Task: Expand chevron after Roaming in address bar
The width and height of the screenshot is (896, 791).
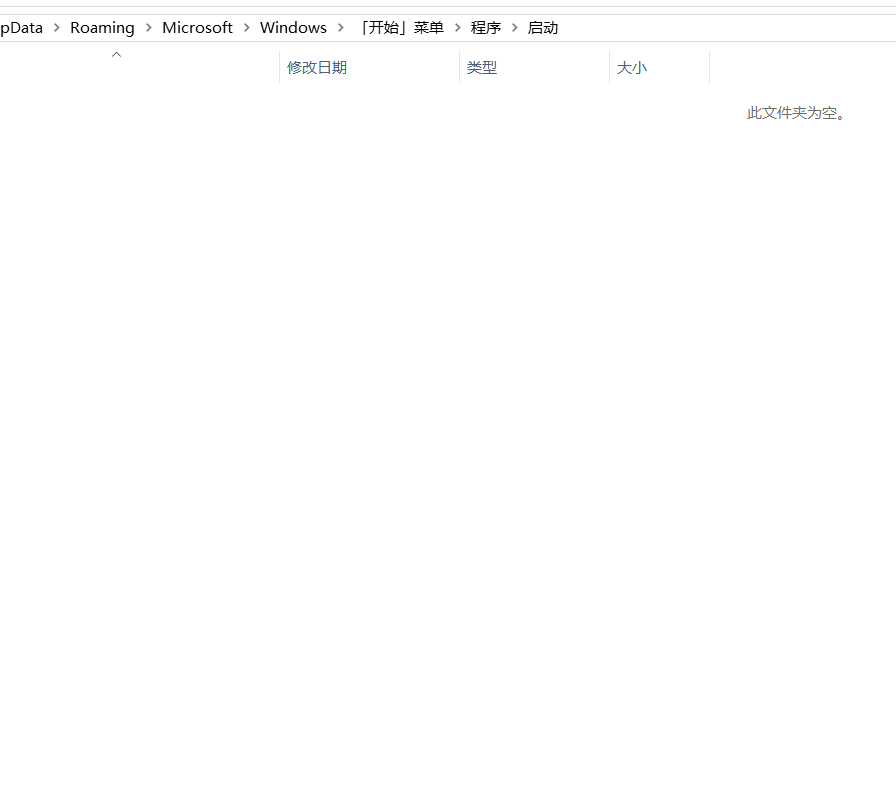Action: point(149,27)
